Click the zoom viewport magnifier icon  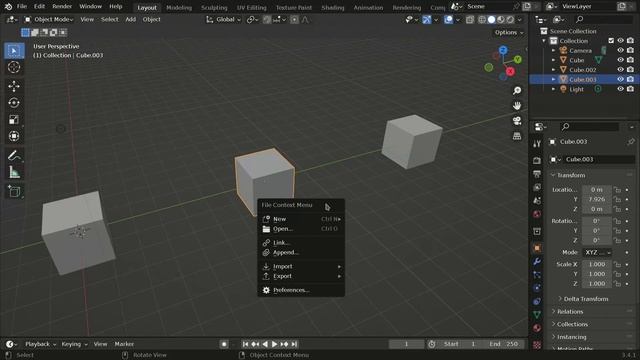click(x=517, y=91)
